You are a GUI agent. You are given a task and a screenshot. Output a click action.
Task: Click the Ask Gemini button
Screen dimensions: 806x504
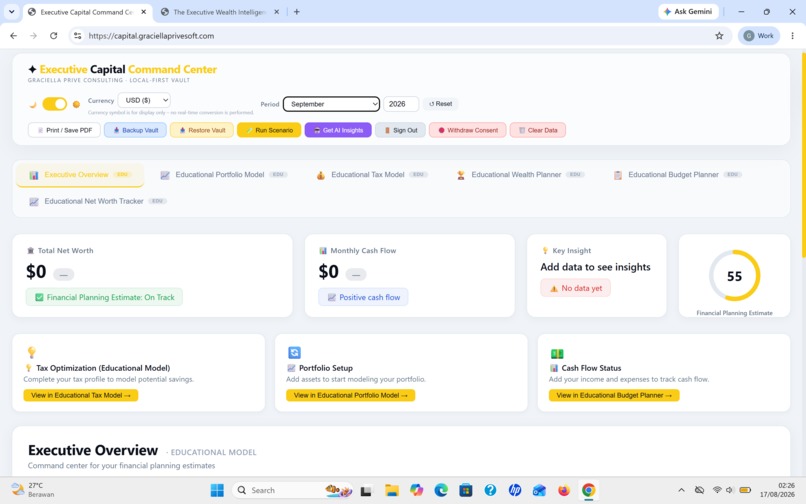[x=688, y=11]
